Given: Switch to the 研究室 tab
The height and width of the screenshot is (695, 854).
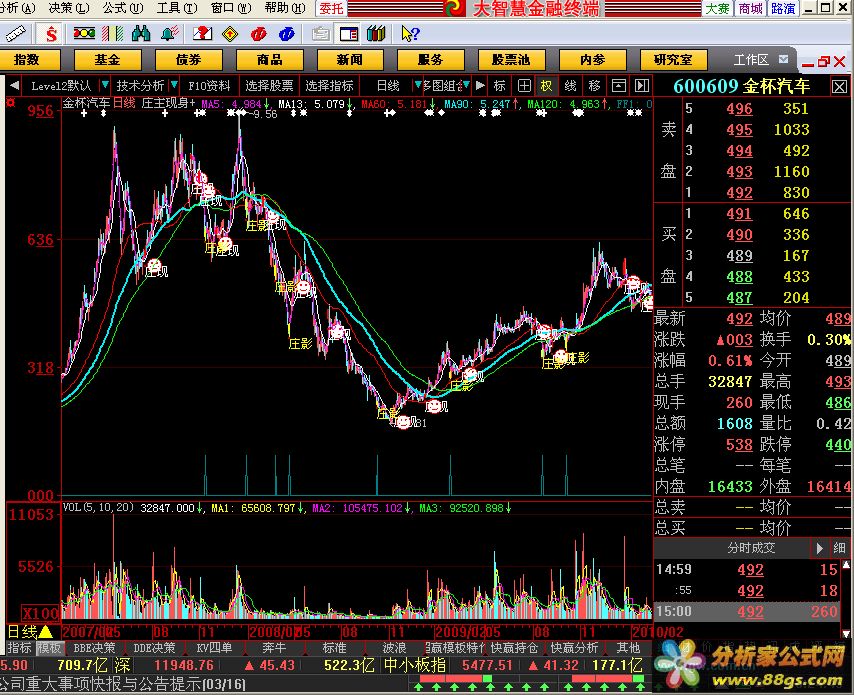Looking at the screenshot, I should 673,59.
